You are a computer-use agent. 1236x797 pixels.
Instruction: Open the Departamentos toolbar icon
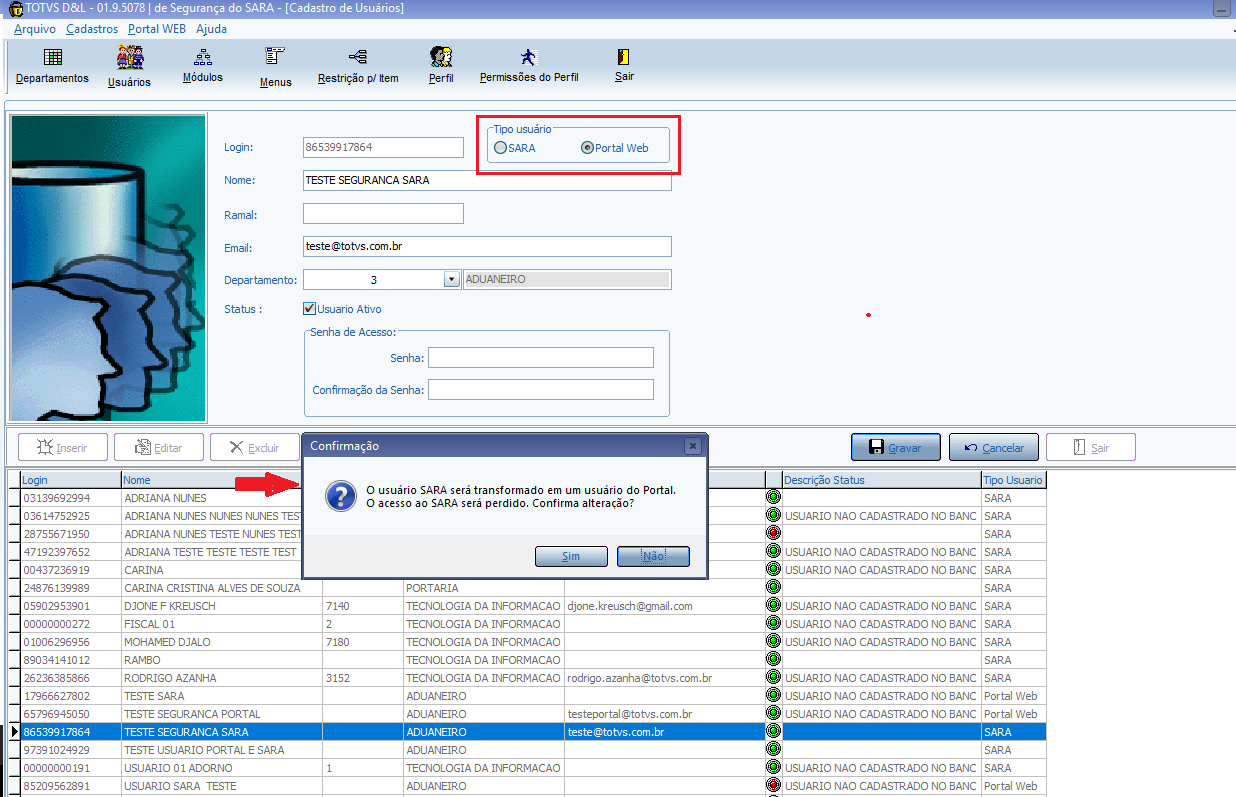click(52, 66)
